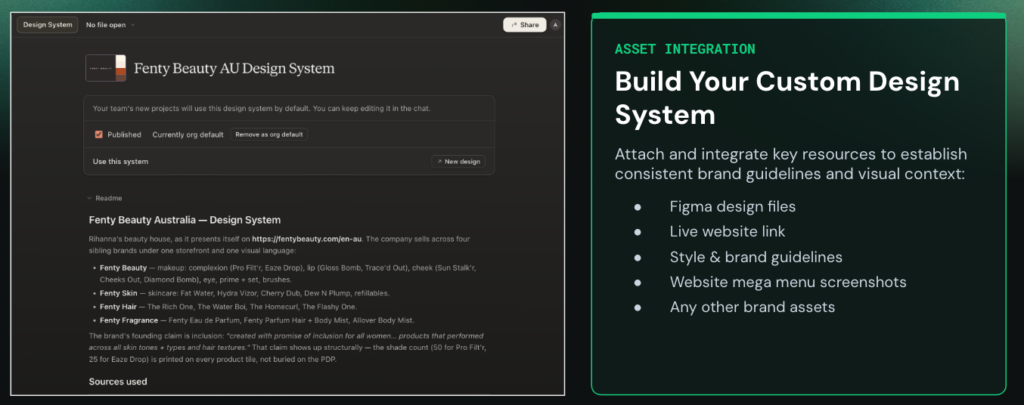Open the Fenty Beauty design system thumbnail
Viewport: 1024px width, 405px height.
(x=106, y=68)
